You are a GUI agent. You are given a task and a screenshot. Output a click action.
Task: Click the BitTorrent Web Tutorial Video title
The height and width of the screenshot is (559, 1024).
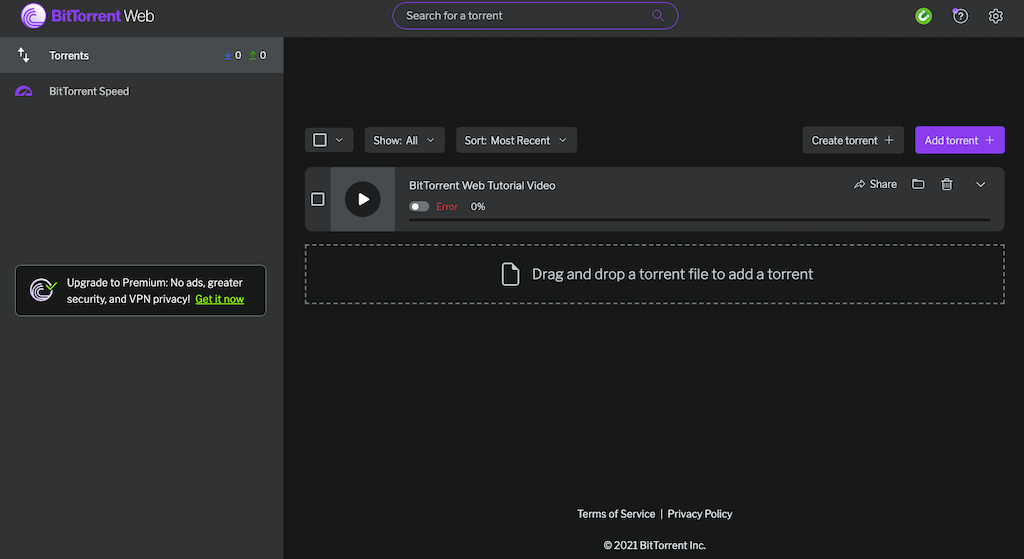pos(482,185)
